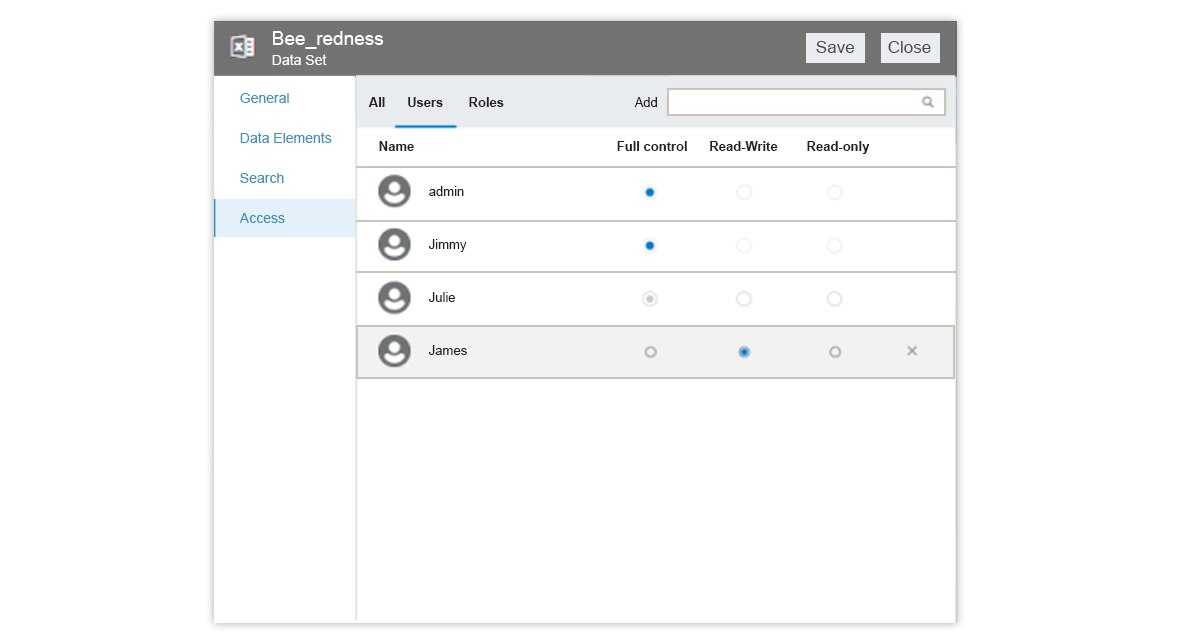This screenshot has width=1200, height=639.
Task: Set Julie to Read-Write access
Action: point(743,299)
